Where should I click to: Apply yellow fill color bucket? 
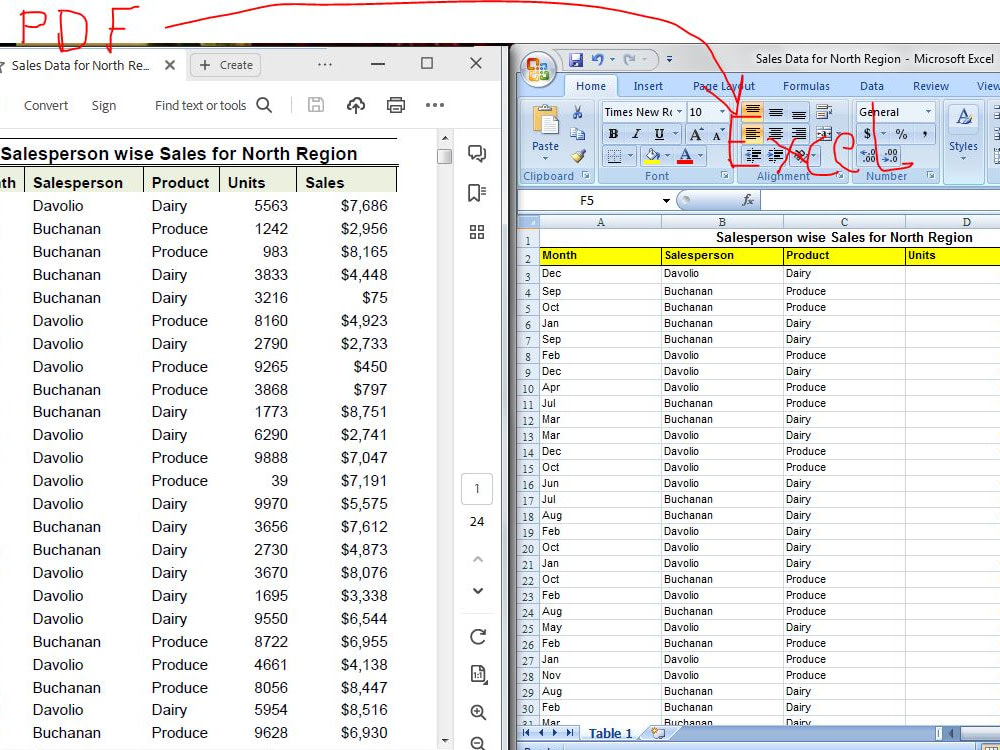point(652,155)
